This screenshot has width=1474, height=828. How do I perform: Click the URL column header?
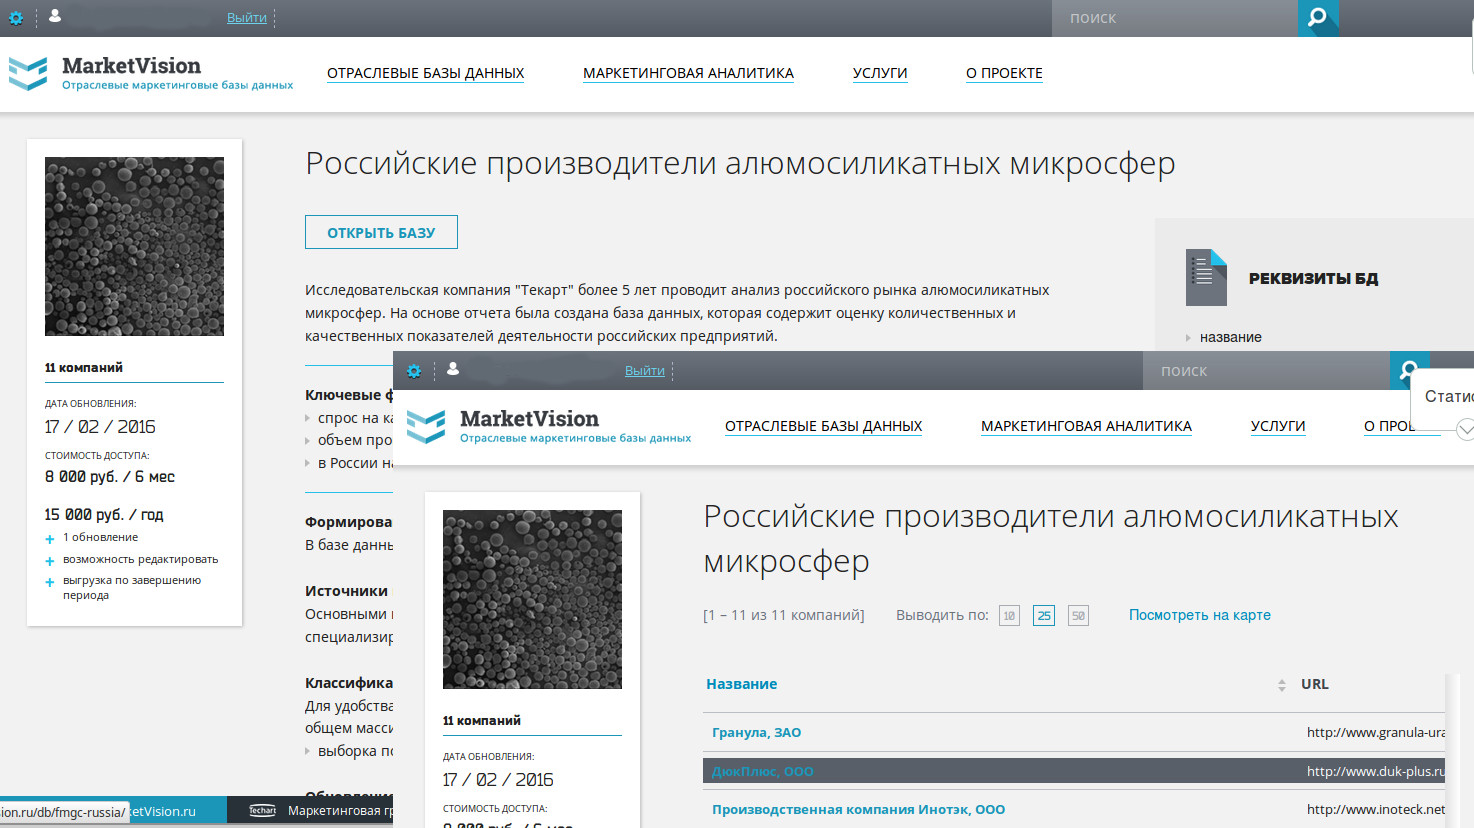point(1315,684)
